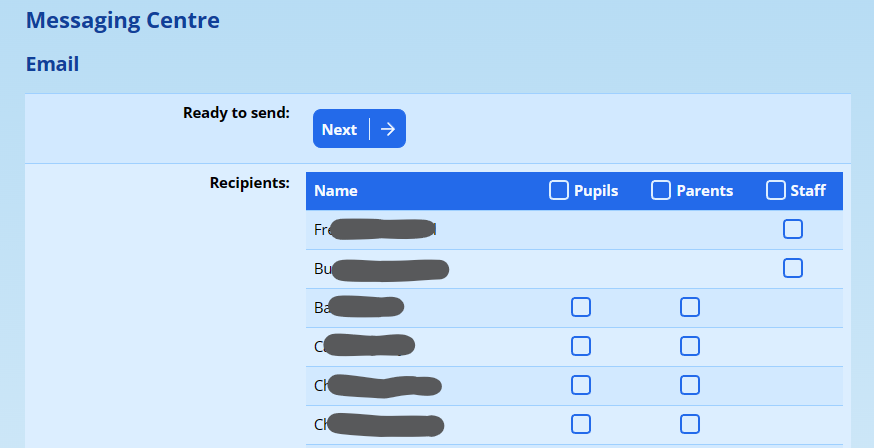This screenshot has width=874, height=448.
Task: Click the Name column header
Action: pyautogui.click(x=336, y=191)
